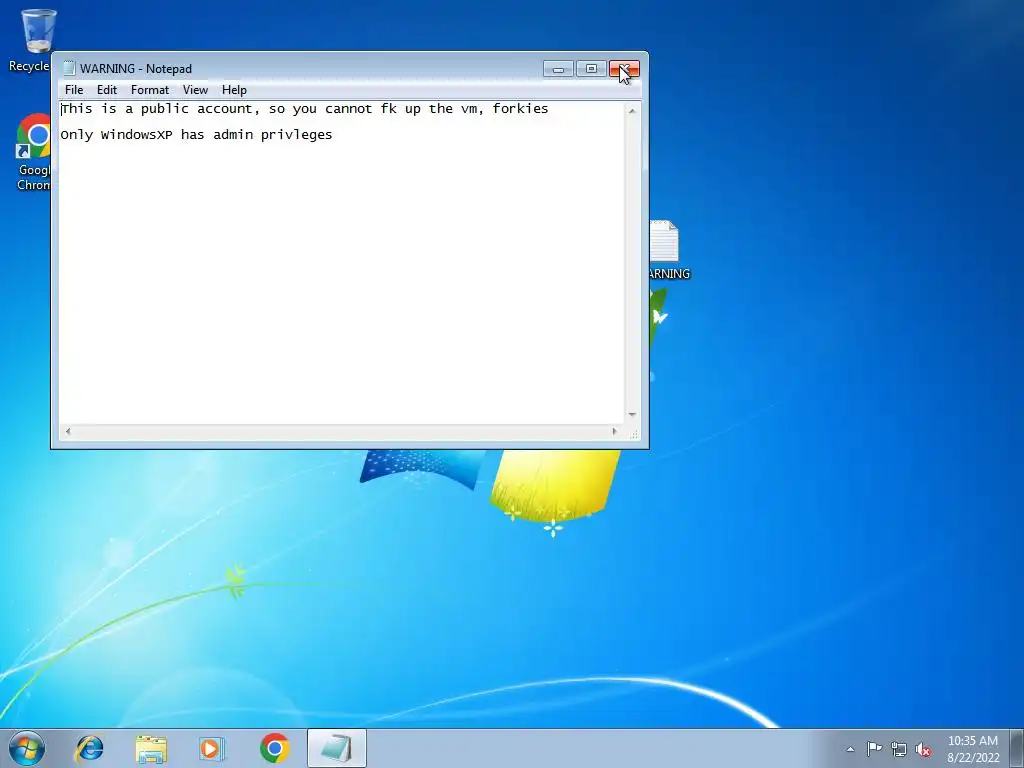Open the View menu in Notepad

pos(195,89)
